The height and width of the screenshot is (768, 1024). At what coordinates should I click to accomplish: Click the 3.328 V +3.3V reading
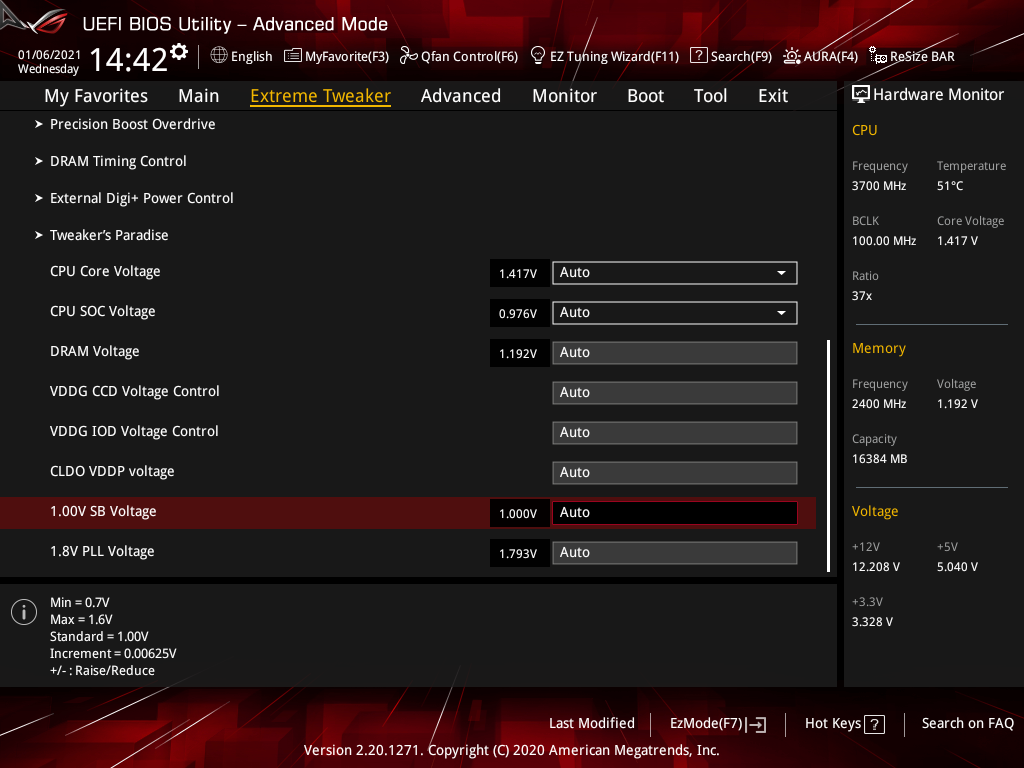click(x=872, y=622)
